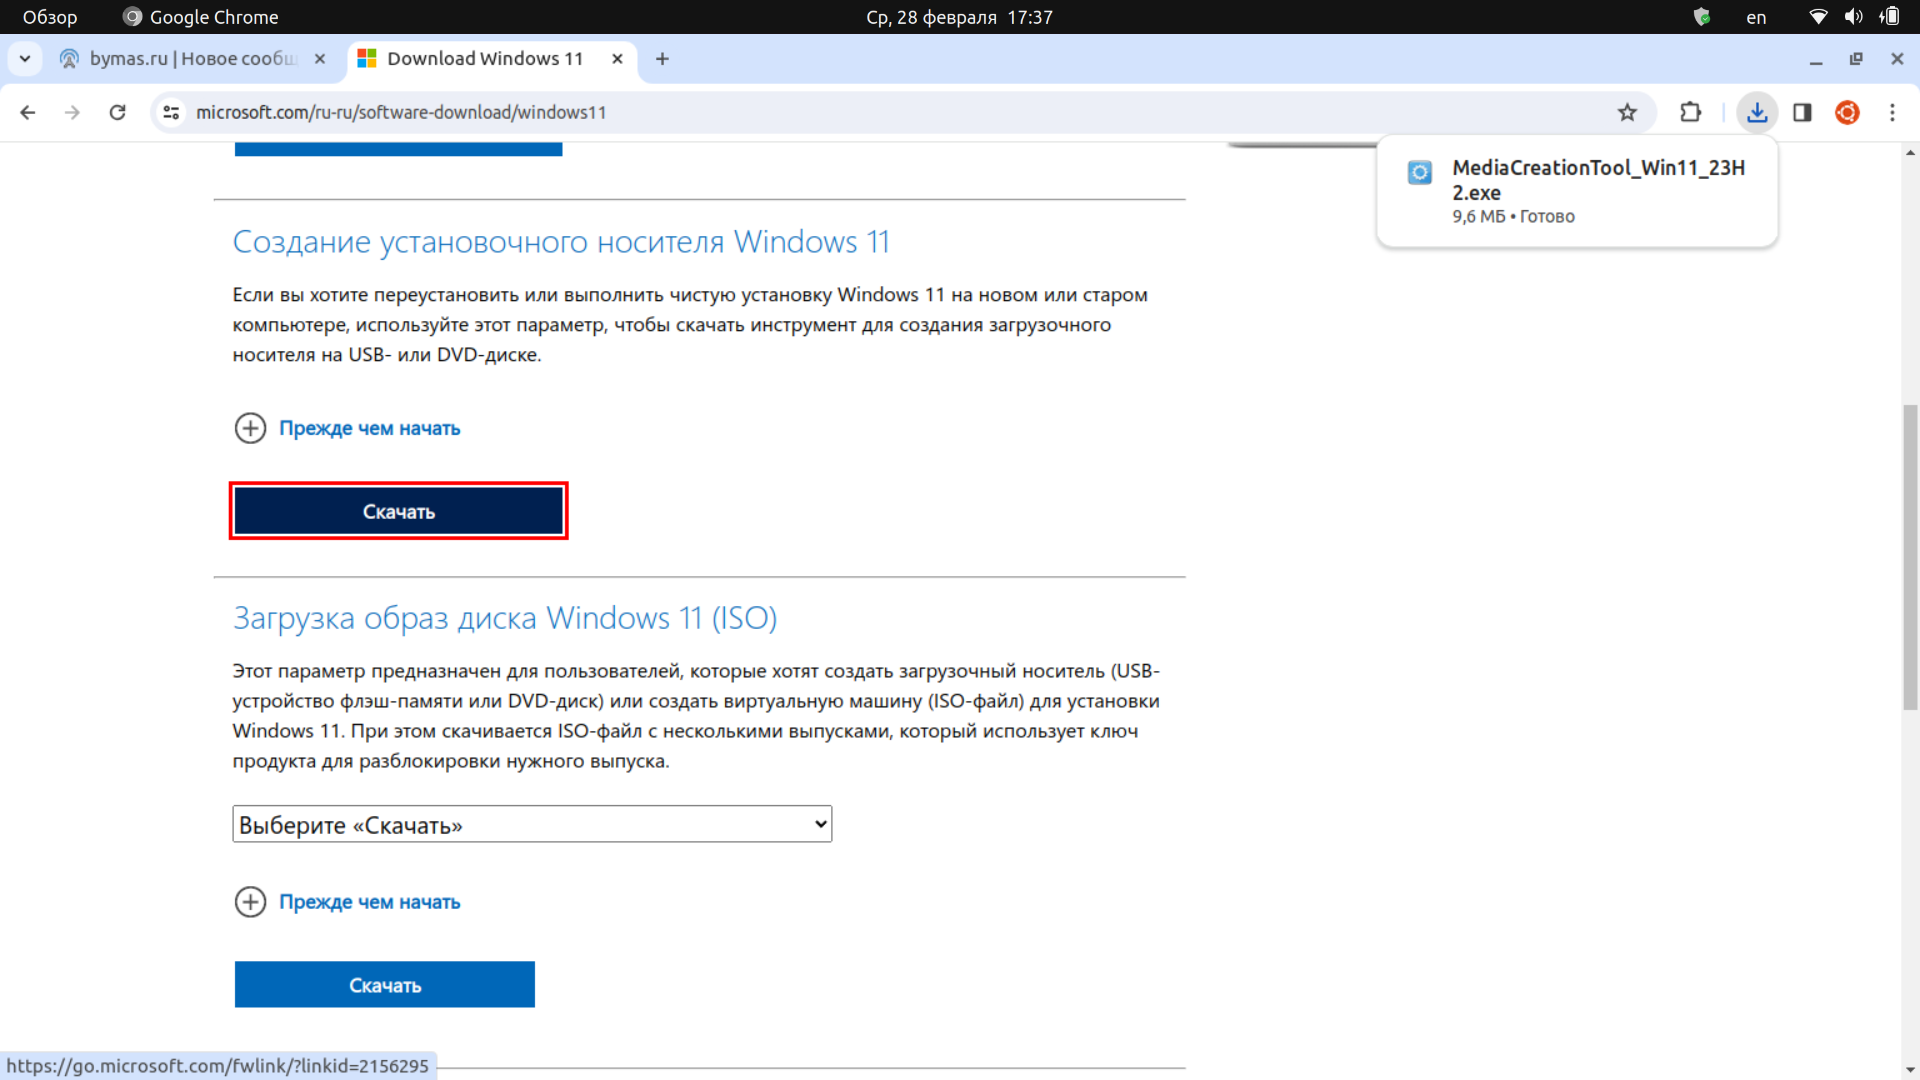Viewport: 1920px width, 1080px height.
Task: Expand second 'Прежде чем начать' under ISO
Action: click(x=369, y=903)
